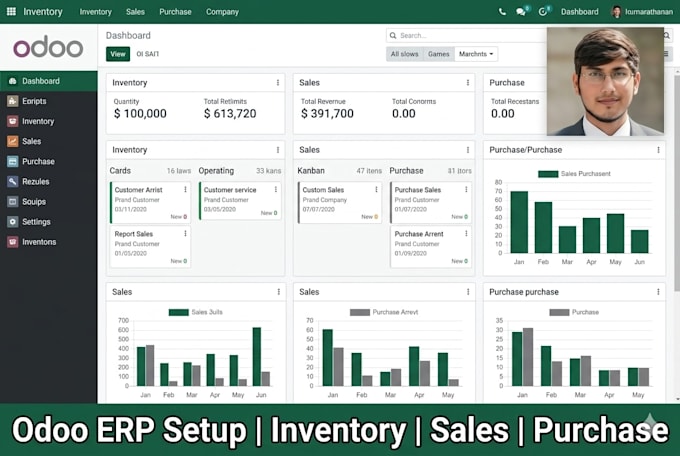Select Dashboard in the sidebar

pos(49,81)
